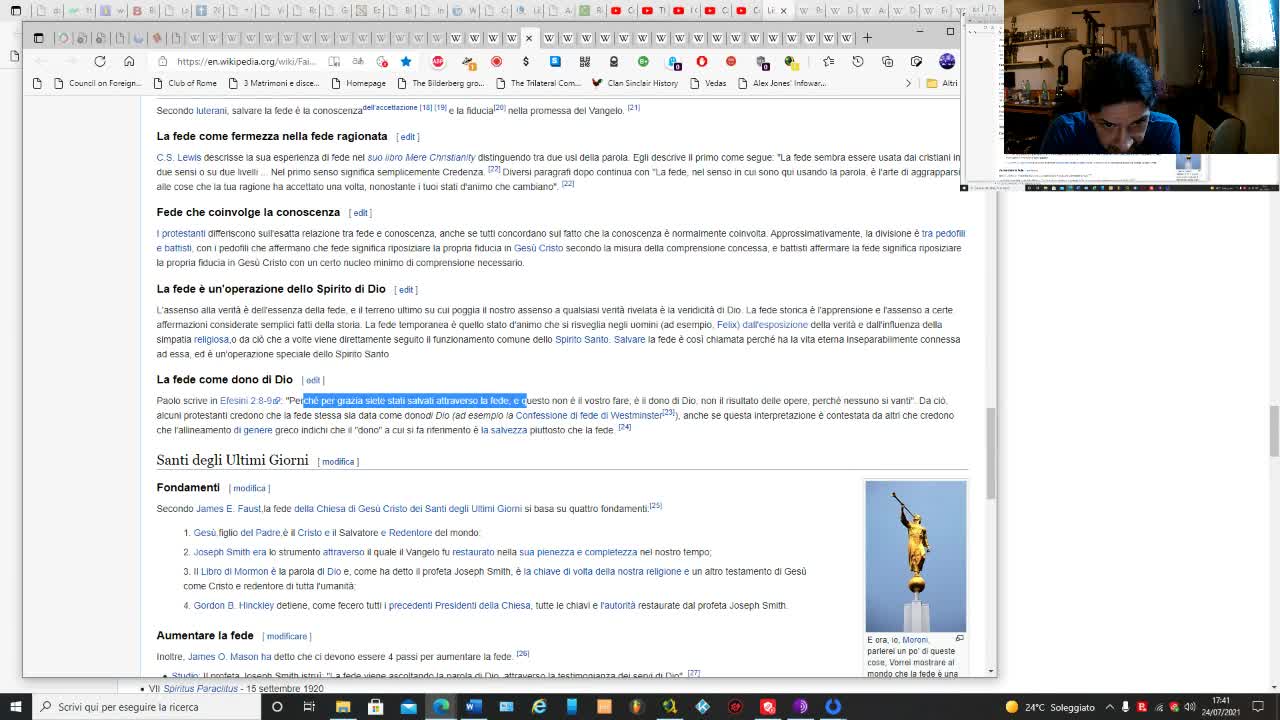1280x720 pixels.
Task: Open the Vedas bookmark
Action: click(x=707, y=83)
